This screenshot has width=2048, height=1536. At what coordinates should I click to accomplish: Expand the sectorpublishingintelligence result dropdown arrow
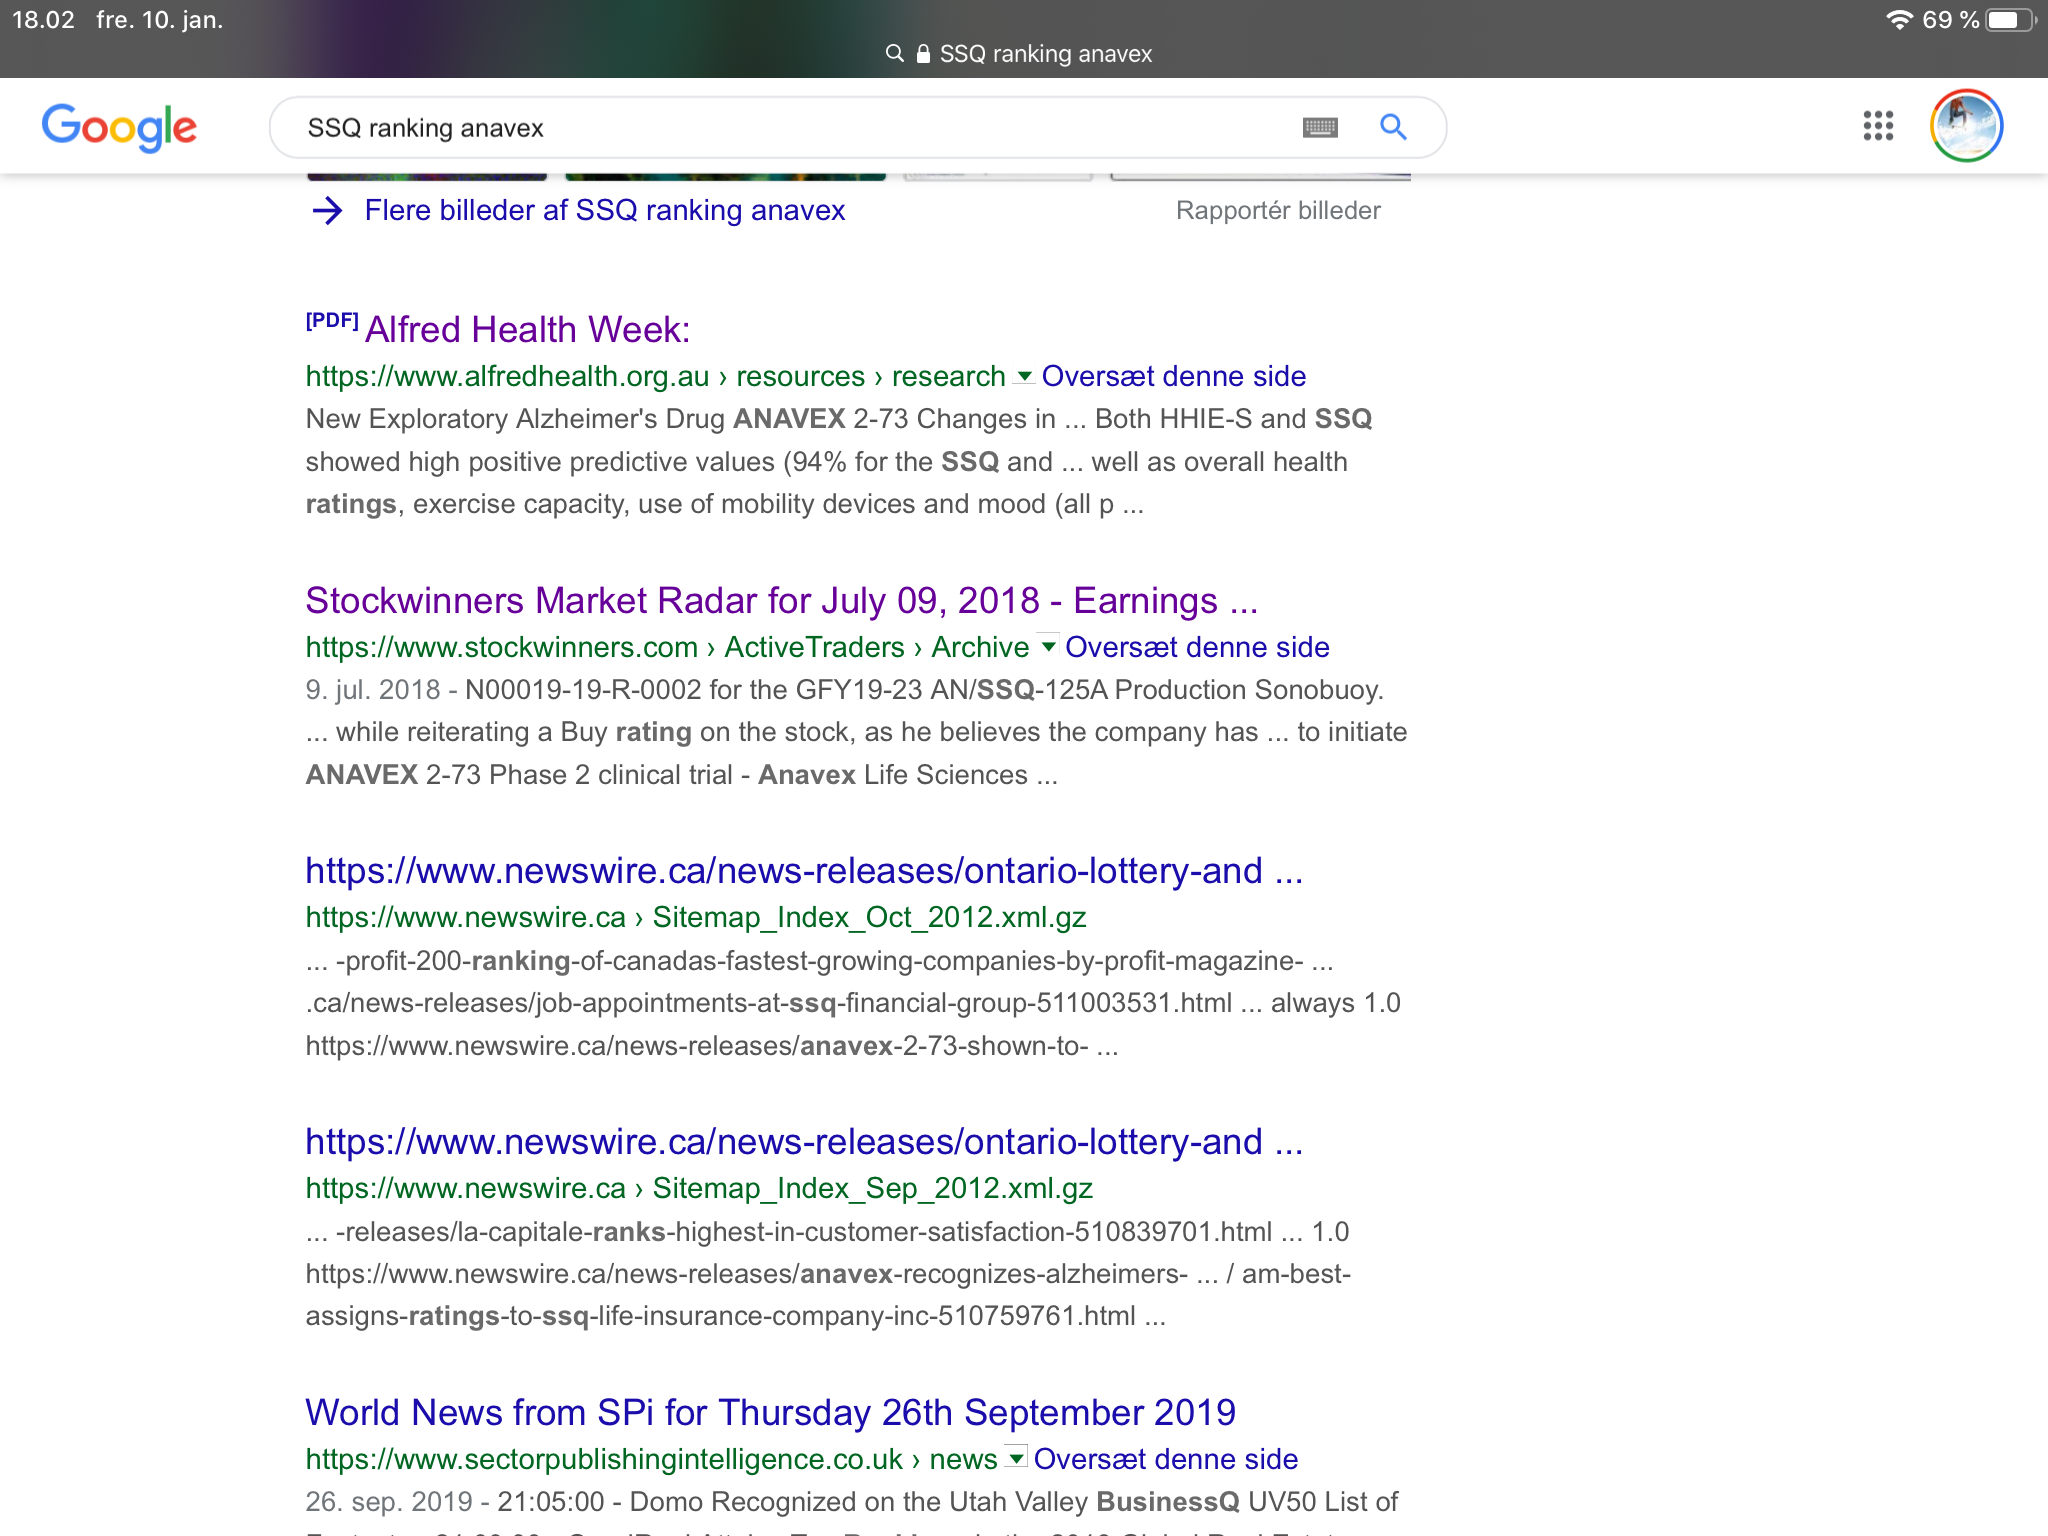click(x=1015, y=1459)
